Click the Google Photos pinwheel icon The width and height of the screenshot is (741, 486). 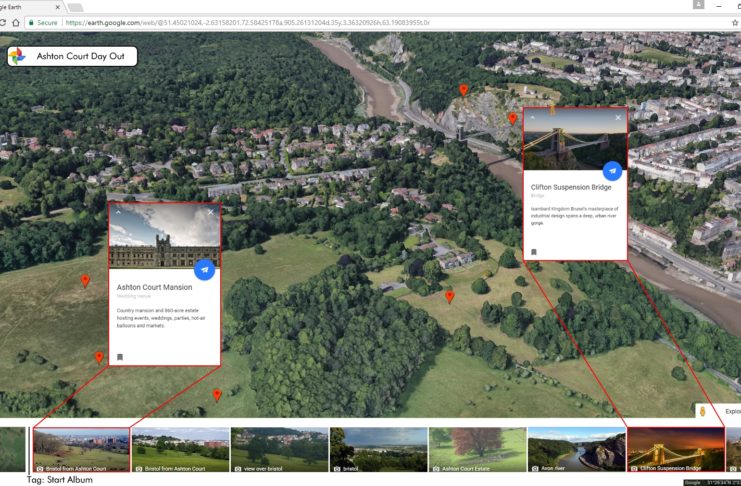tap(18, 57)
